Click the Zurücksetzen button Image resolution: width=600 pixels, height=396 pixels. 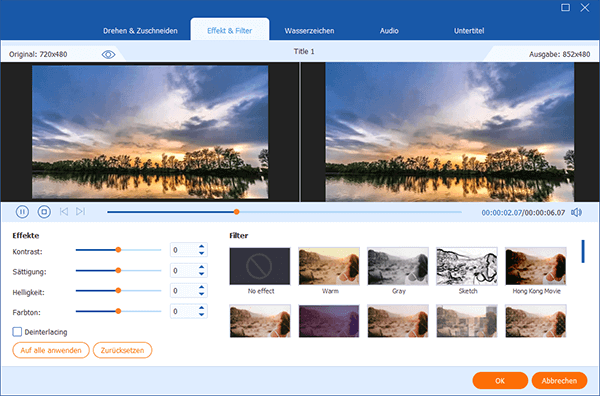click(x=122, y=350)
